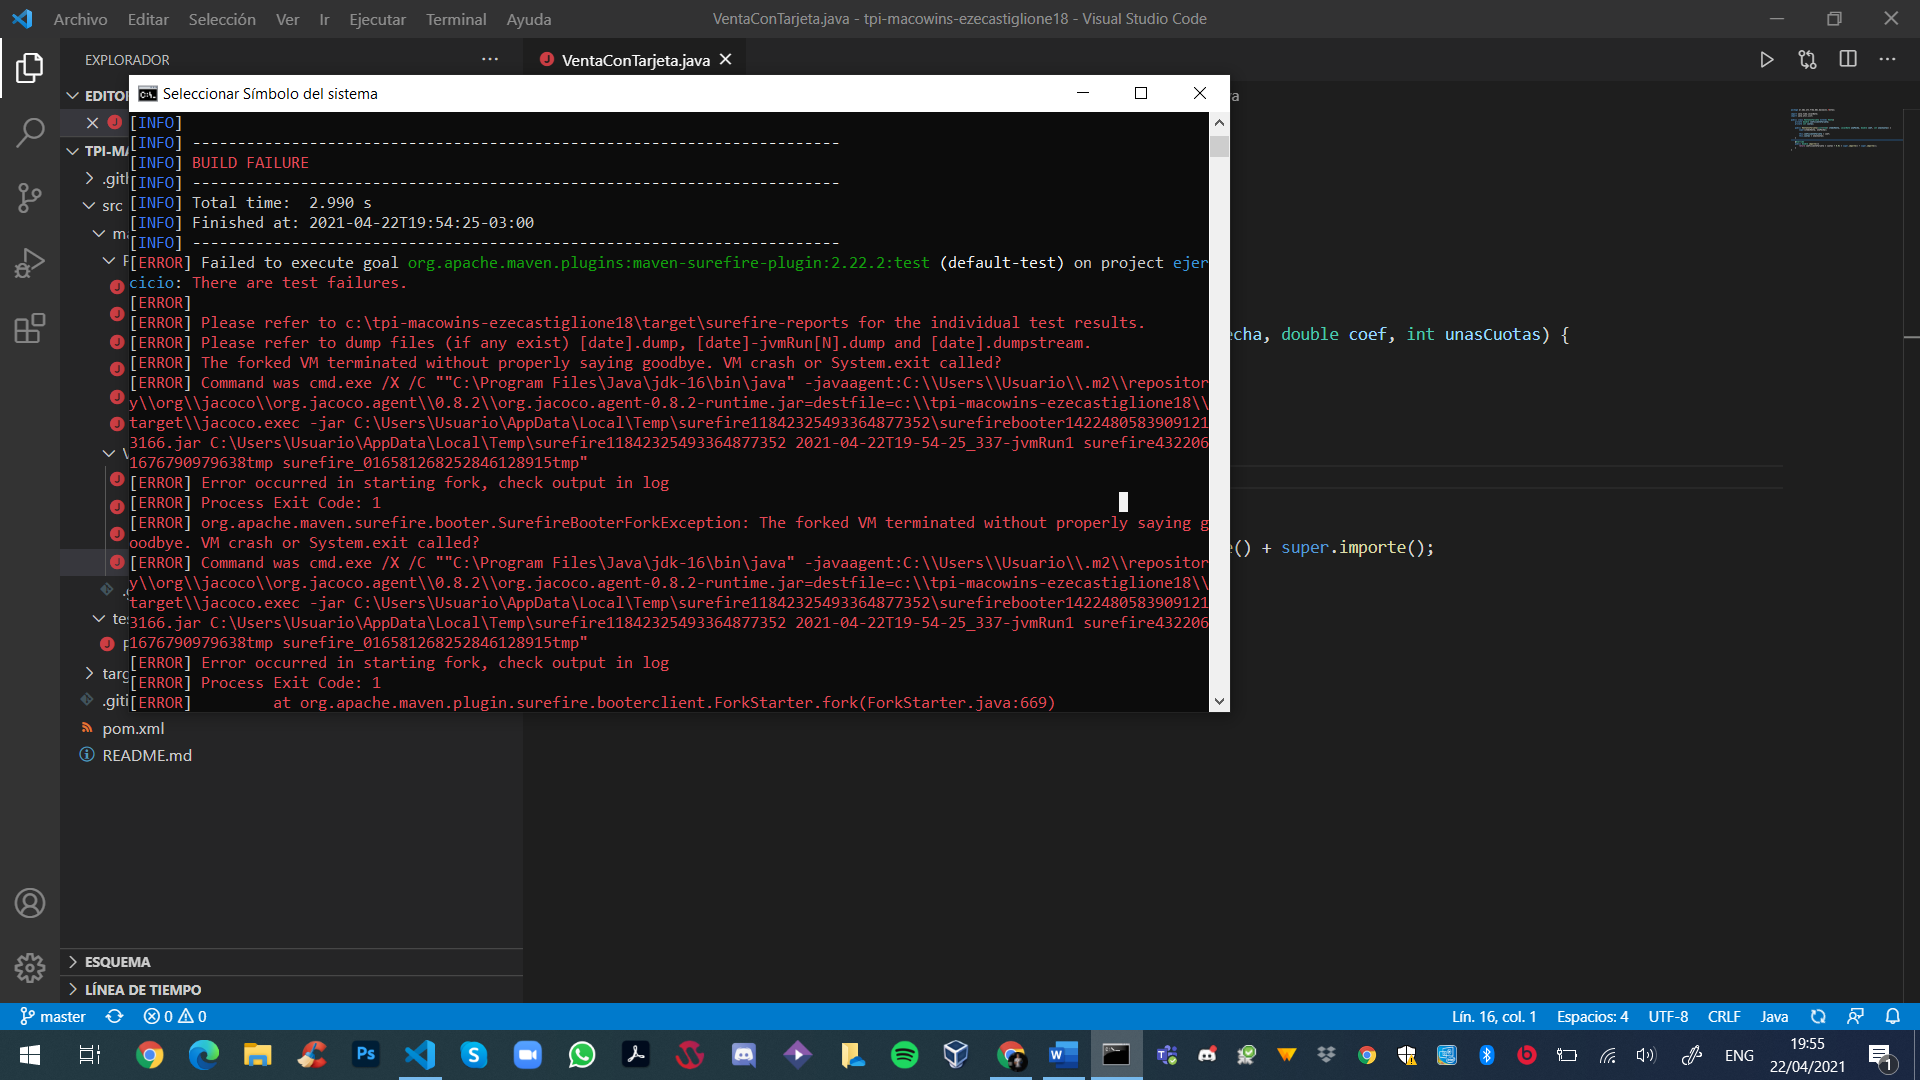The height and width of the screenshot is (1080, 1920).
Task: Click the status bar refresh icon next to Java
Action: pos(1818,1016)
